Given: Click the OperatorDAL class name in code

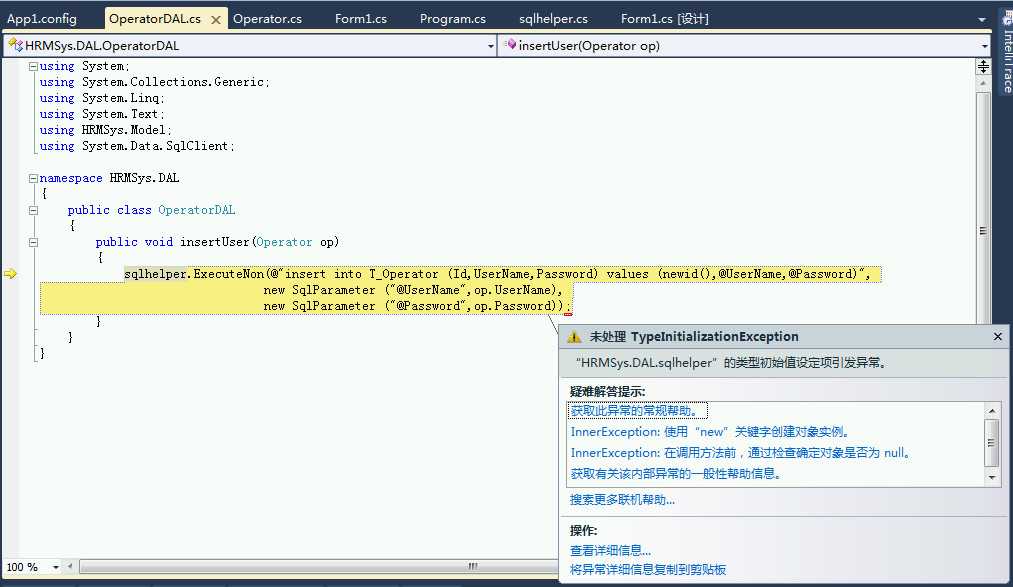Looking at the screenshot, I should coord(196,210).
